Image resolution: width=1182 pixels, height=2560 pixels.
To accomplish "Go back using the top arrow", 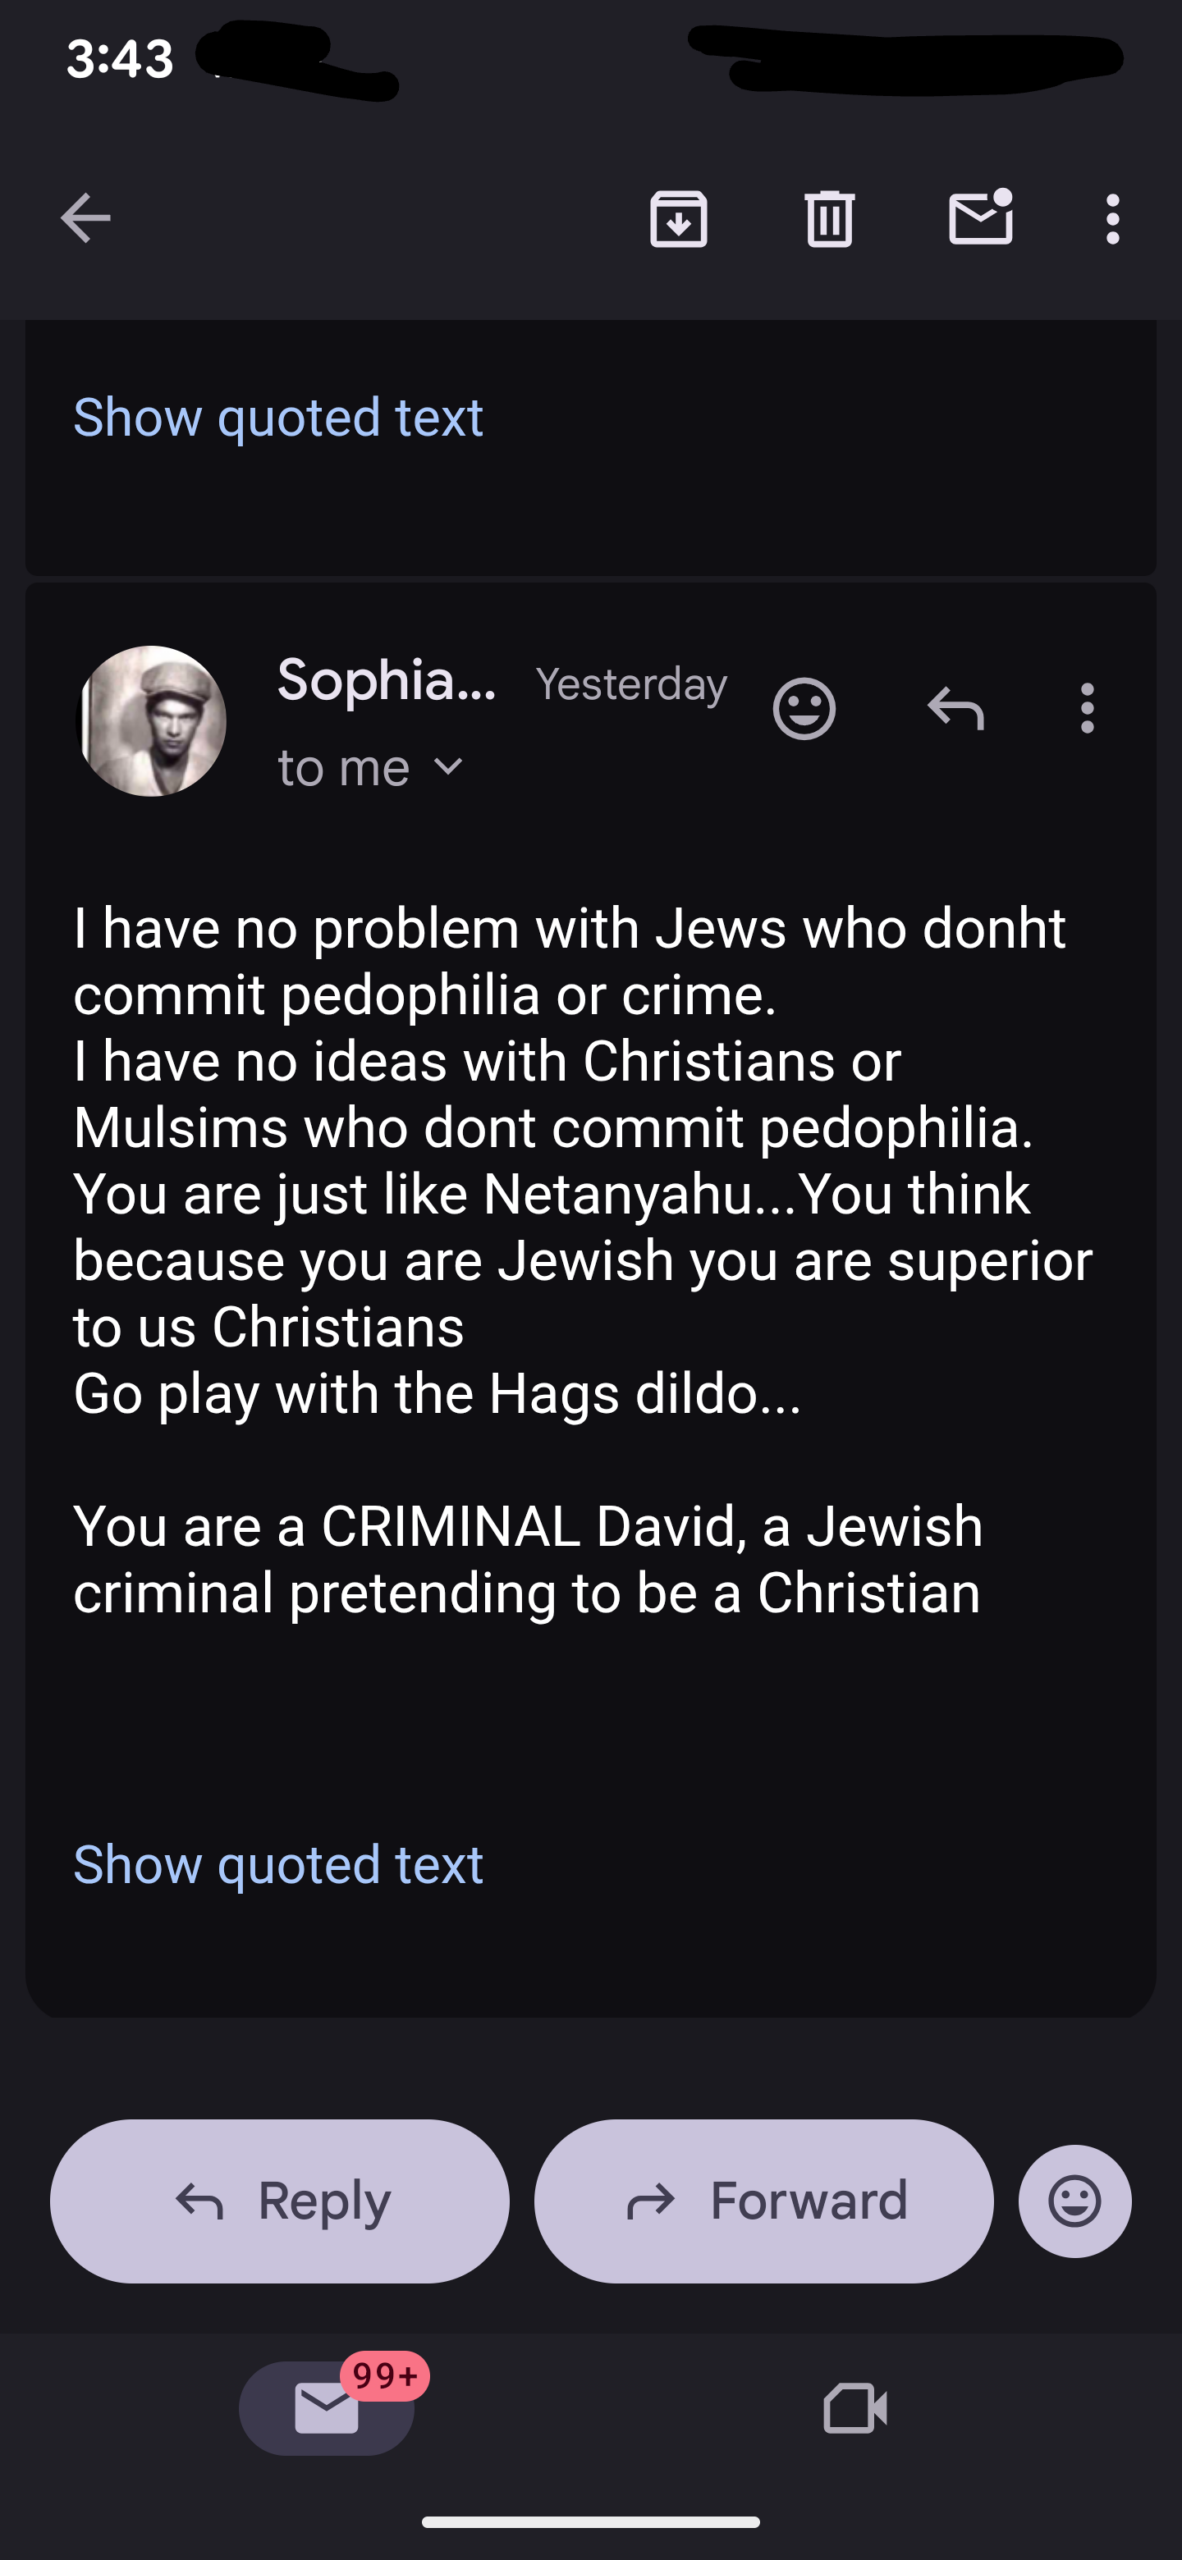I will tap(85, 218).
